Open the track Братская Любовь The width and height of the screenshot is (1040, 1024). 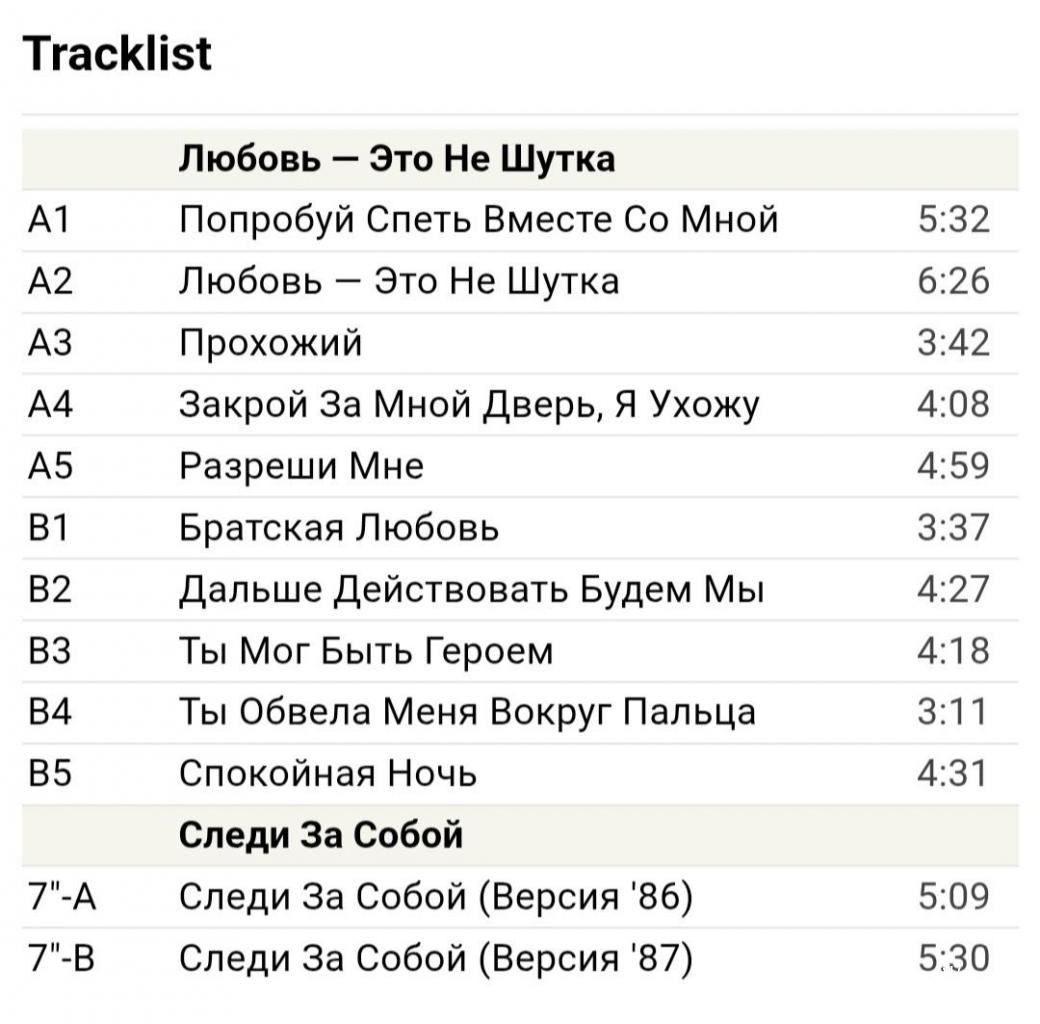pyautogui.click(x=339, y=527)
